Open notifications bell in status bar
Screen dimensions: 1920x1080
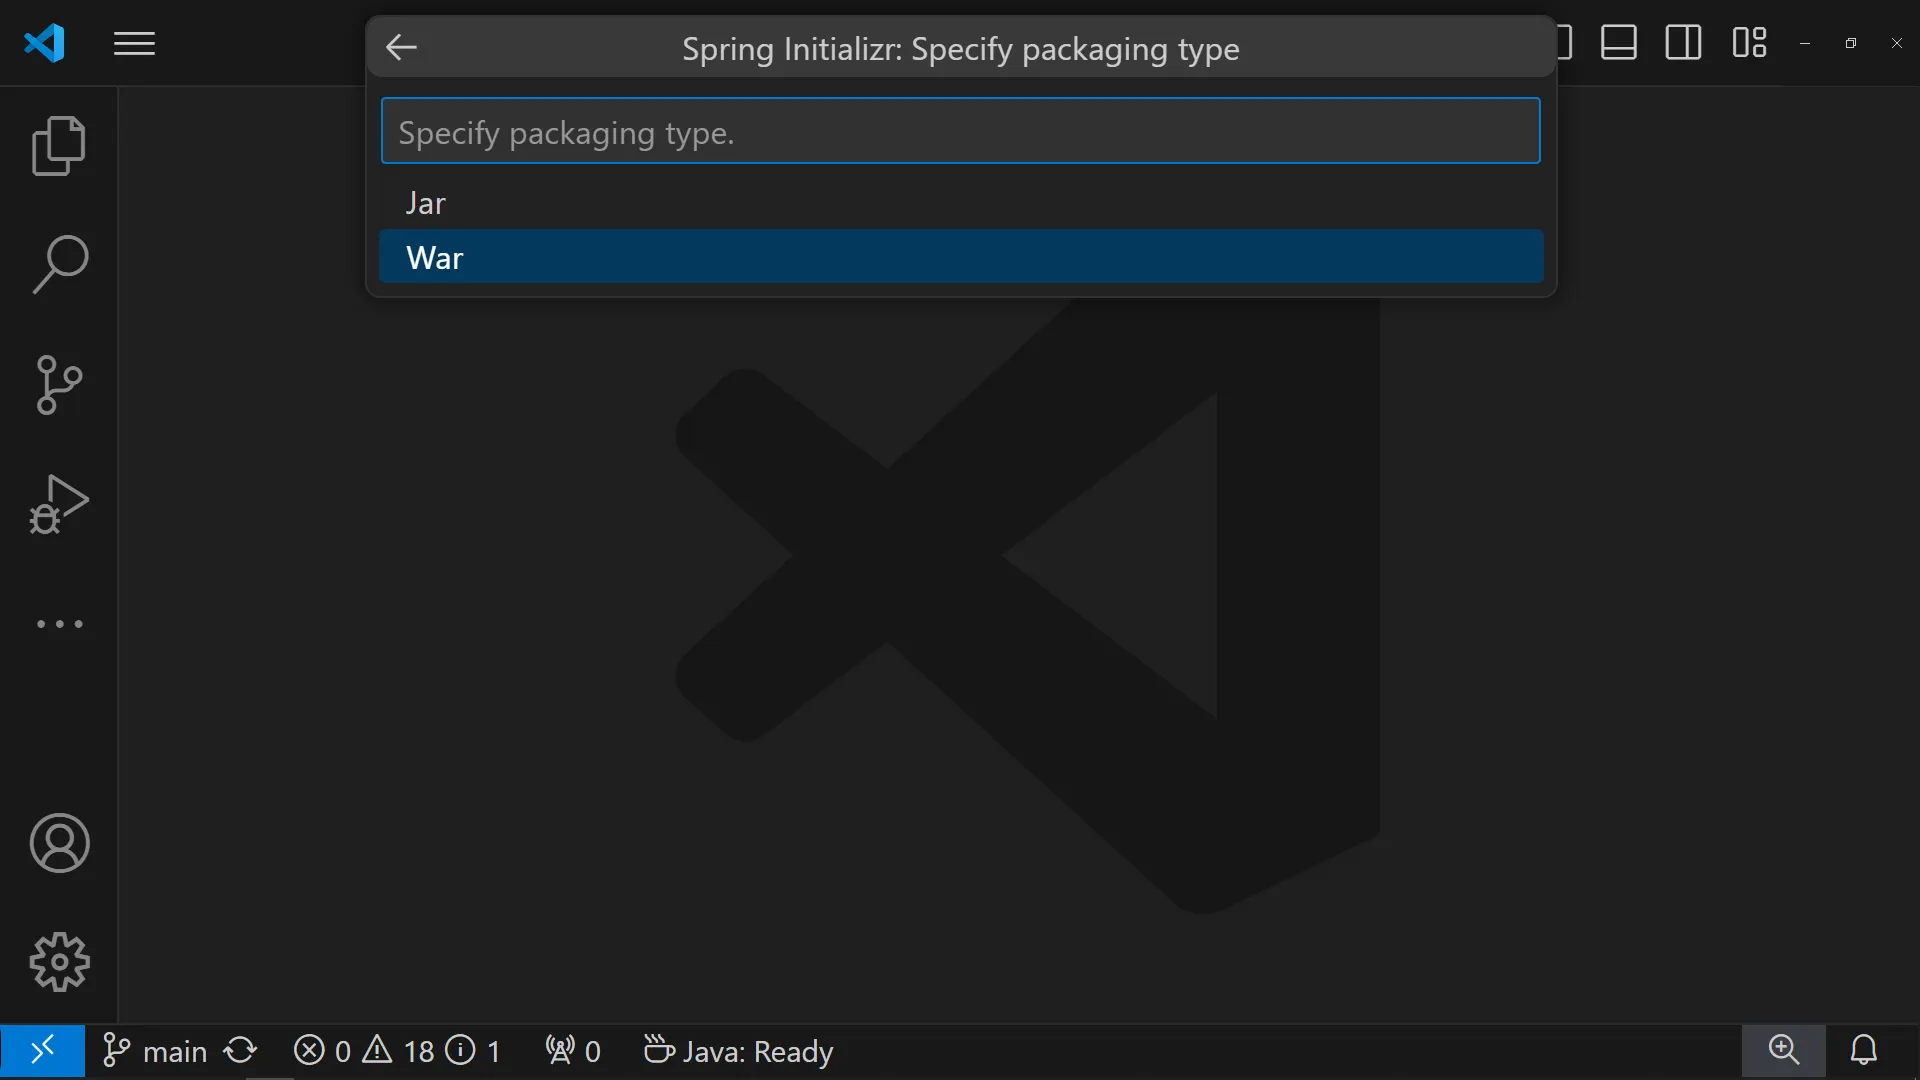[x=1864, y=1050]
